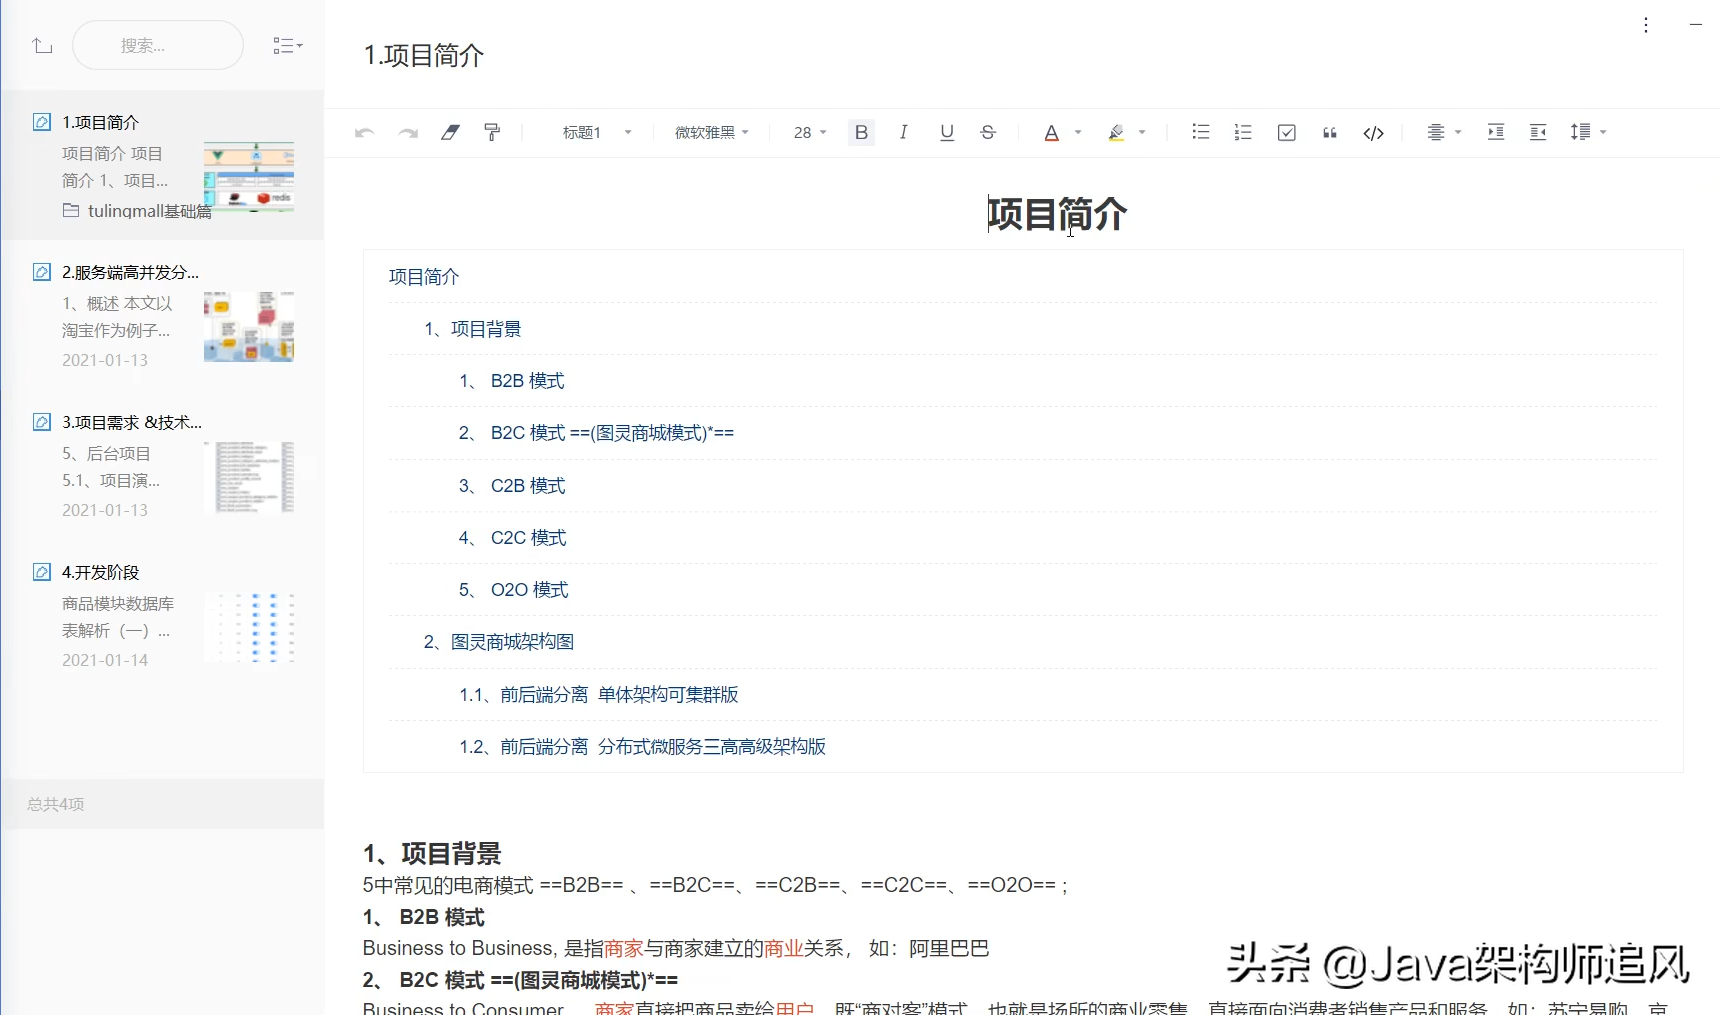Place cursor in the 项目简介 main heading
1720x1015 pixels.
coord(1057,214)
